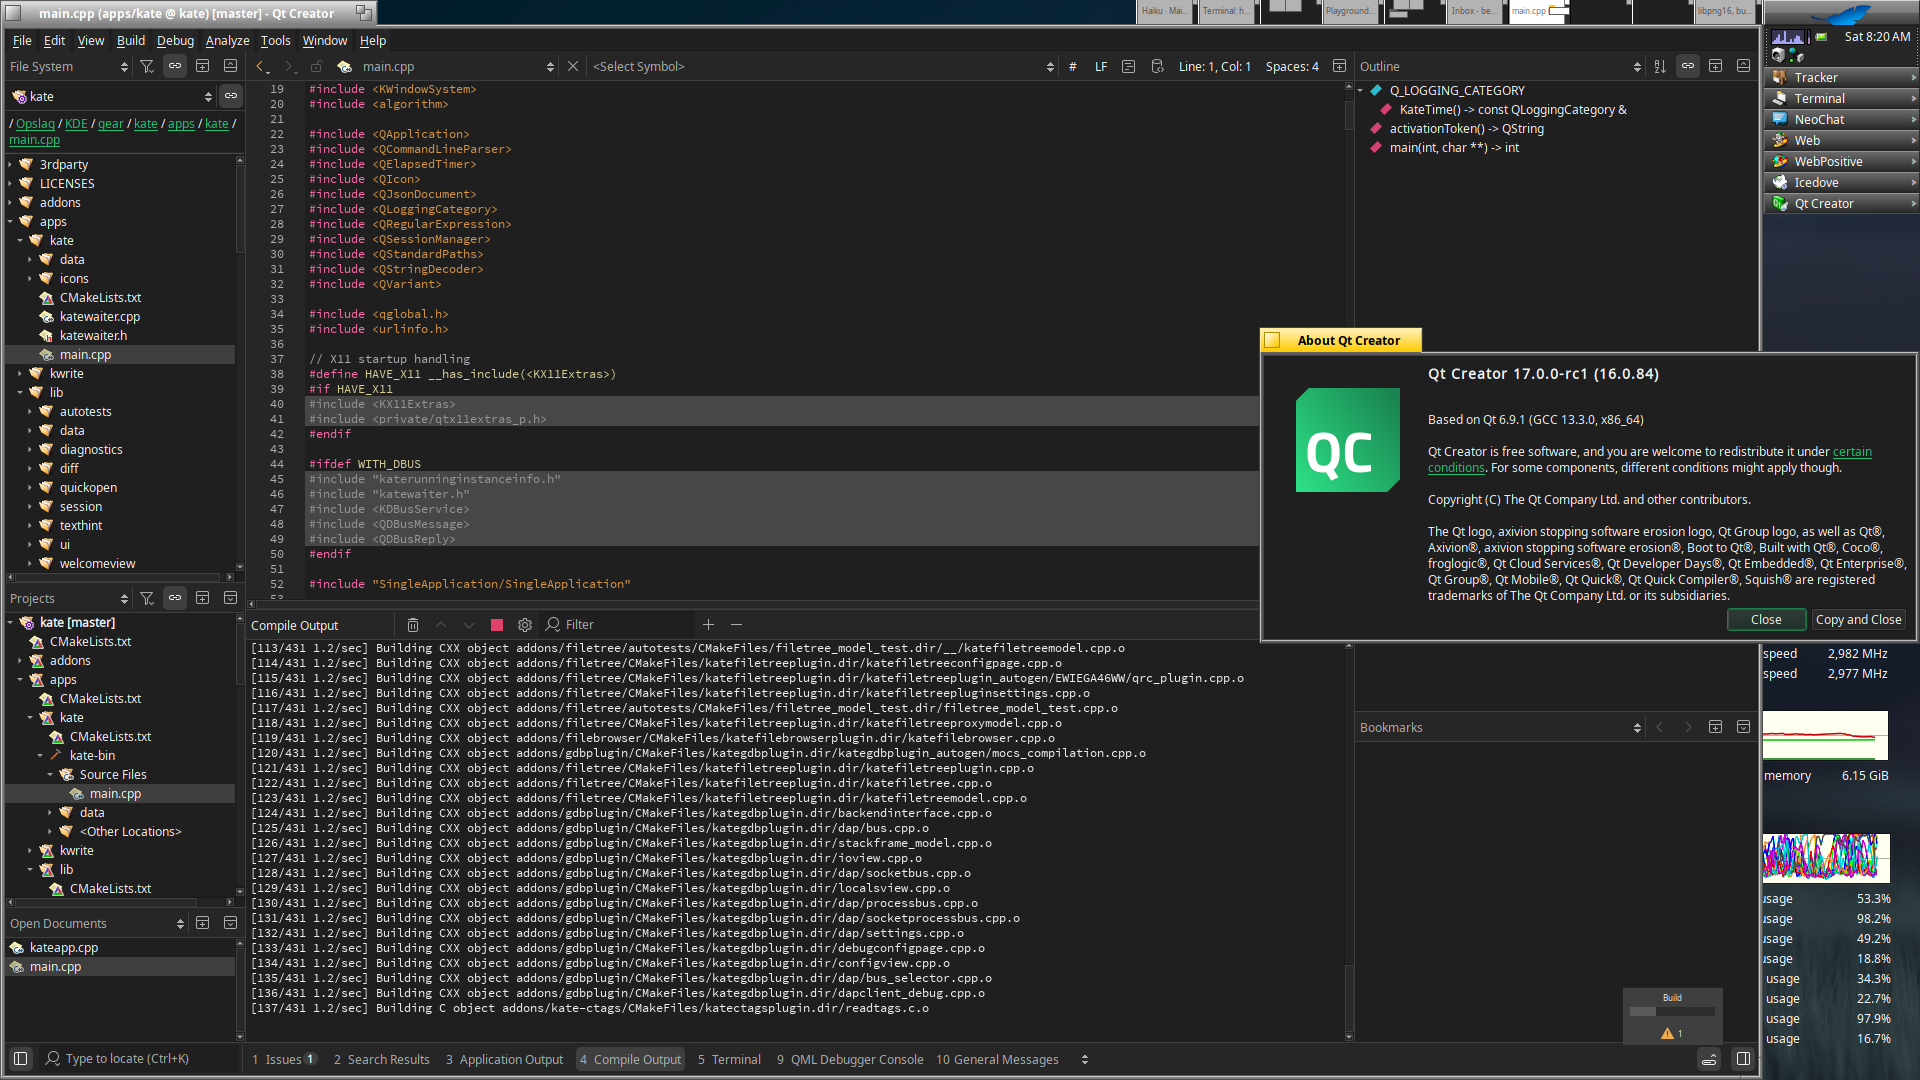This screenshot has height=1080, width=1920.
Task: Click the sort alphabetically icon in Outline panel
Action: coord(1660,66)
